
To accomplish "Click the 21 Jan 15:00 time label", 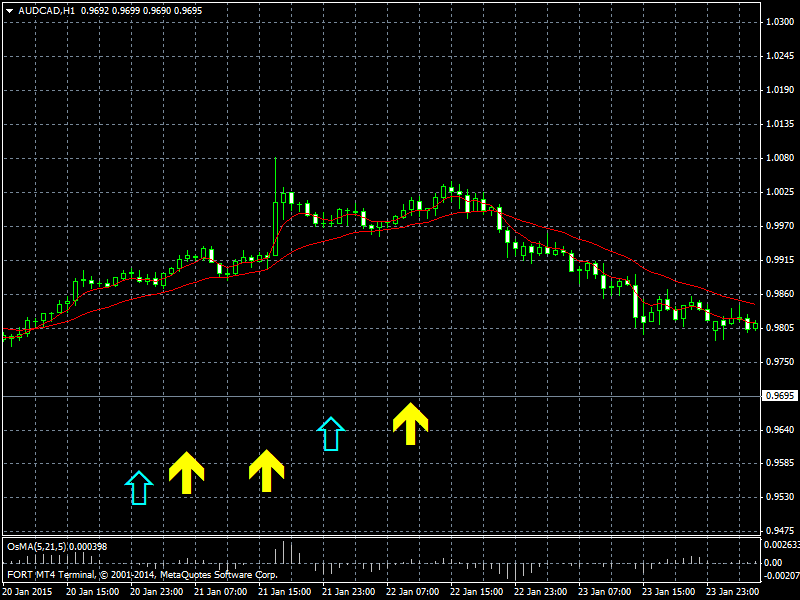I will pos(285,592).
